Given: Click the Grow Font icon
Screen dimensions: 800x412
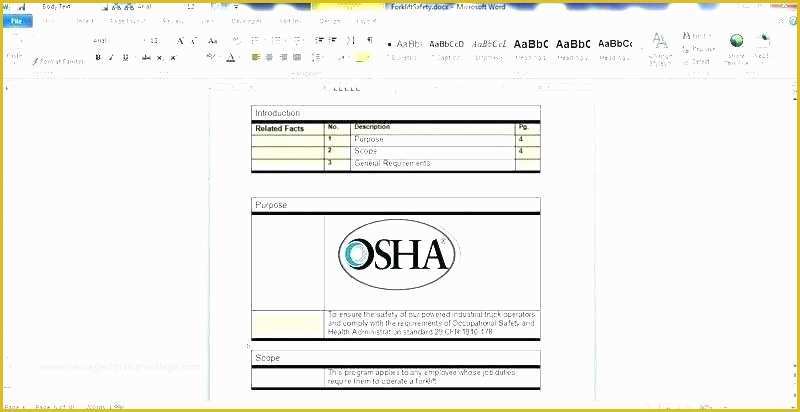Looking at the screenshot, I should point(180,41).
